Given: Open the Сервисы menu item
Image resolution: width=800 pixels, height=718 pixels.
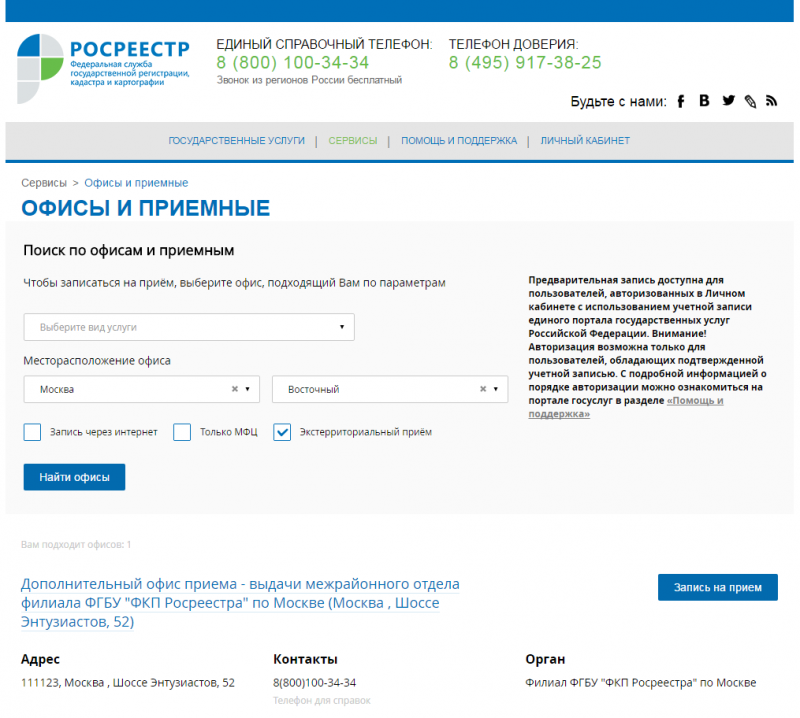Looking at the screenshot, I should pyautogui.click(x=353, y=141).
